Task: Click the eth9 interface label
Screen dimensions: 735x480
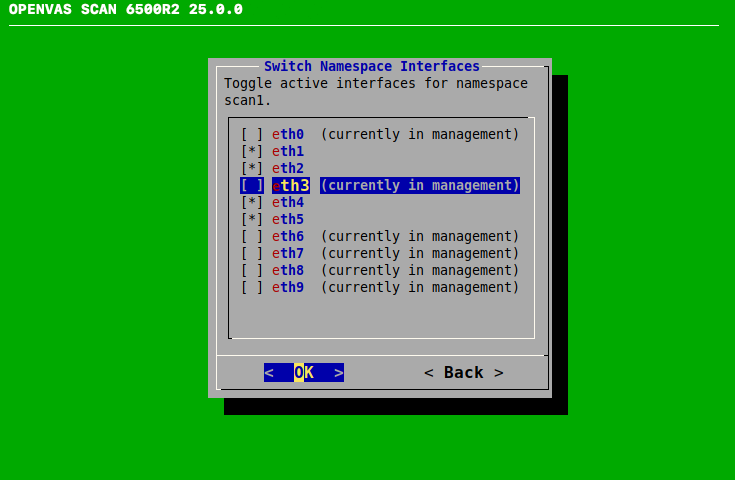Action: [288, 287]
